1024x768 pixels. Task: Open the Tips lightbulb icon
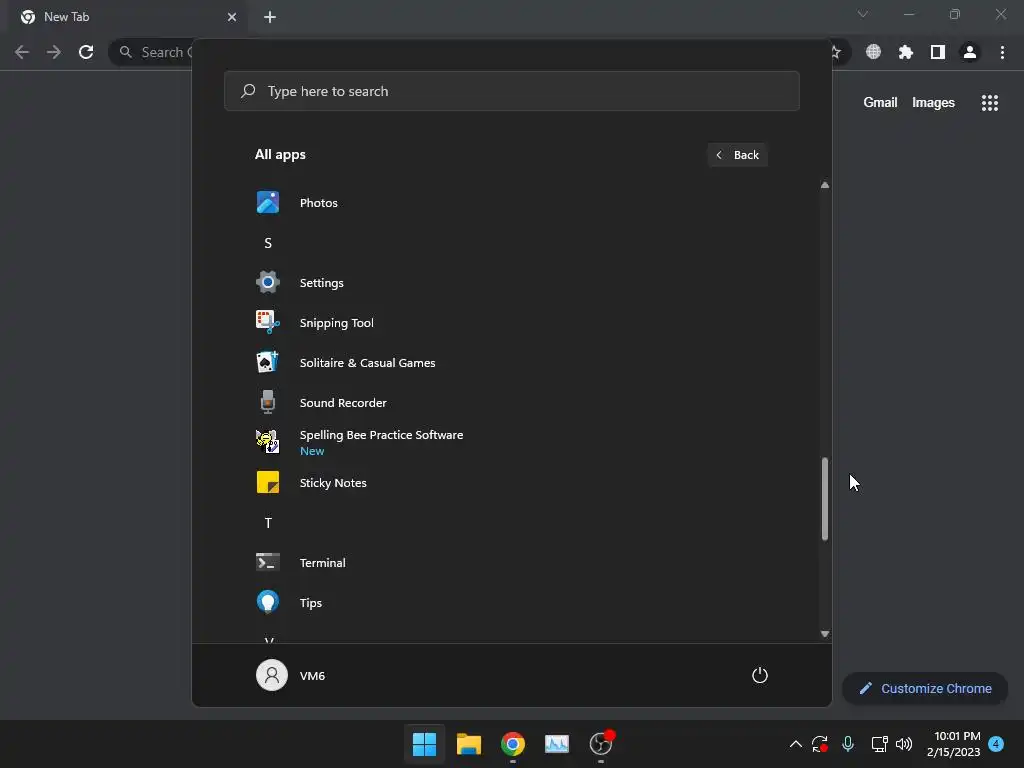(x=268, y=602)
